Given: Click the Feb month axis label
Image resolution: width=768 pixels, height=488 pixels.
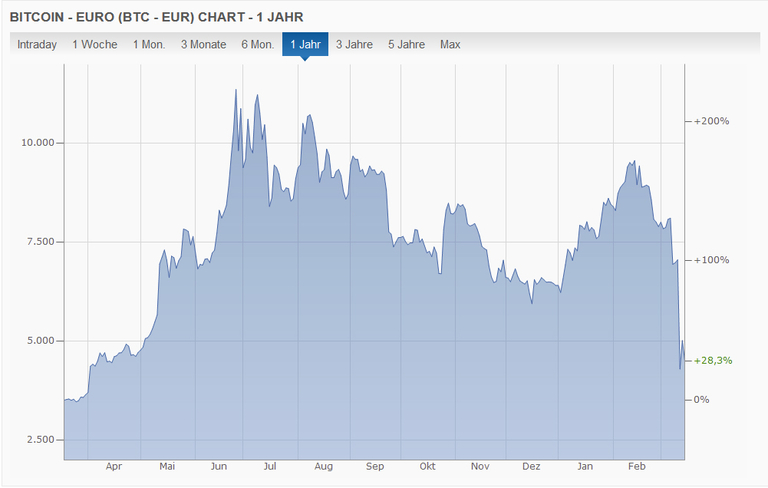Looking at the screenshot, I should point(636,466).
